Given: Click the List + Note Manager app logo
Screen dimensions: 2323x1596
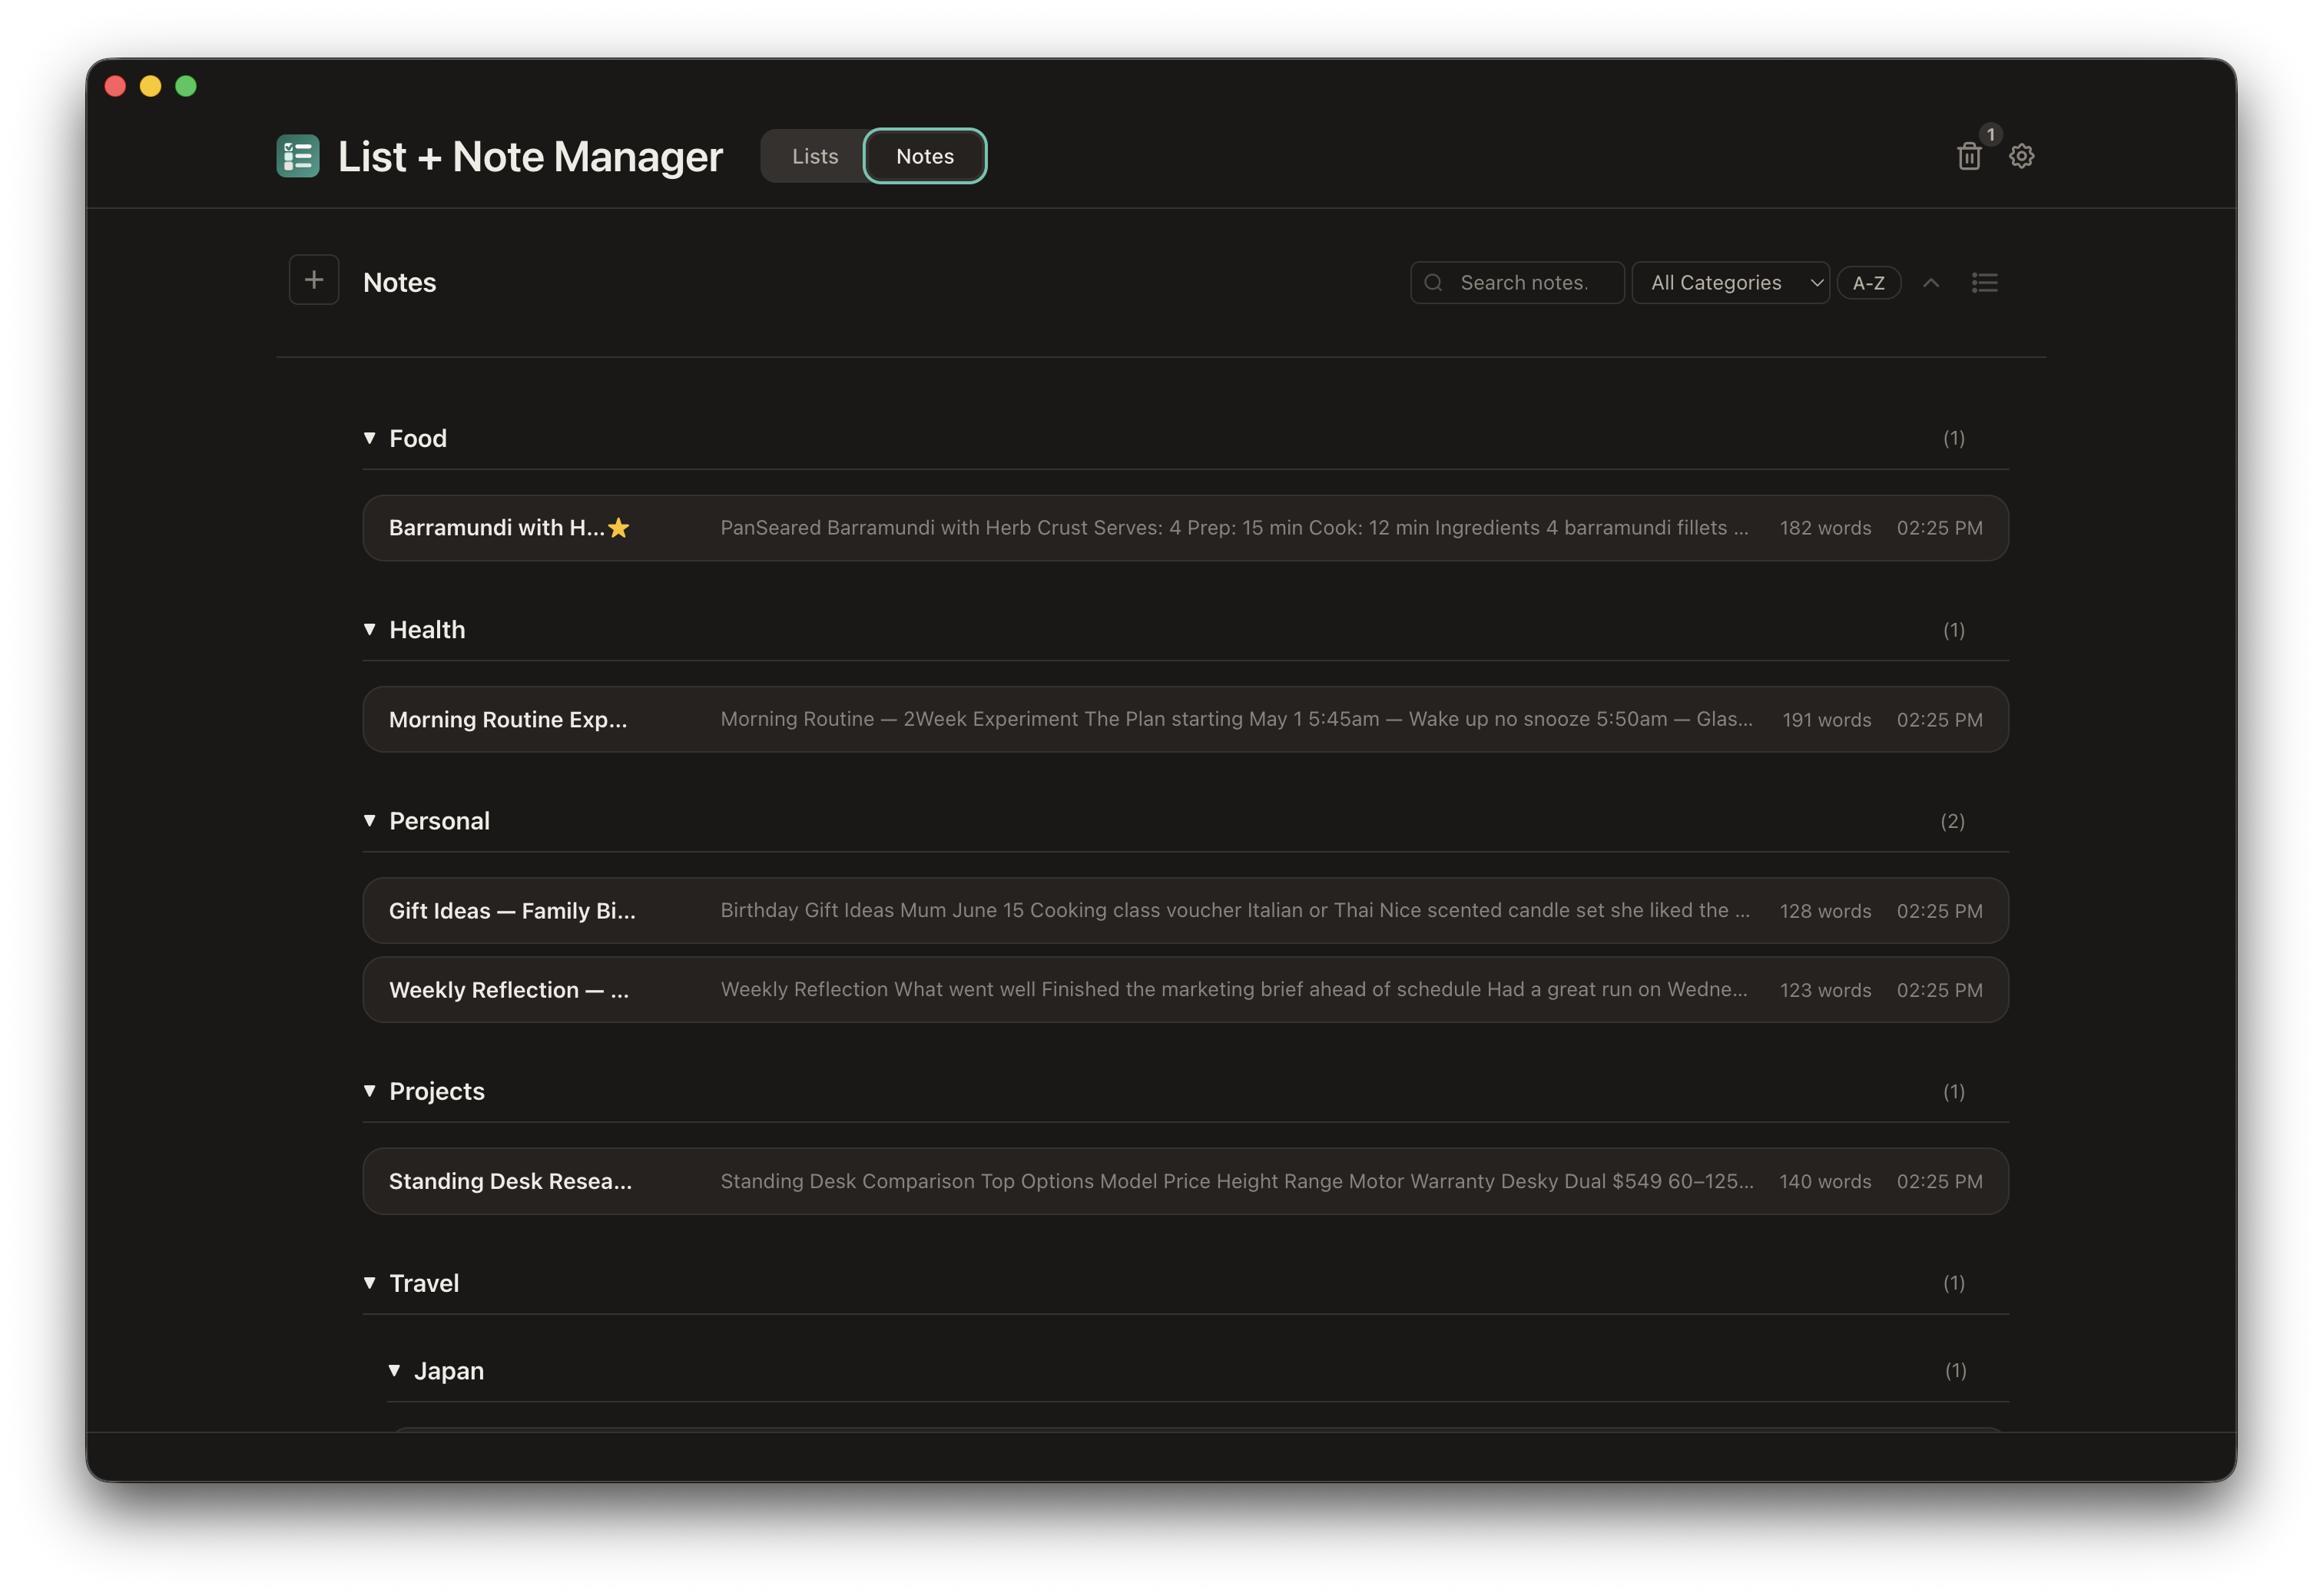Looking at the screenshot, I should coord(298,156).
